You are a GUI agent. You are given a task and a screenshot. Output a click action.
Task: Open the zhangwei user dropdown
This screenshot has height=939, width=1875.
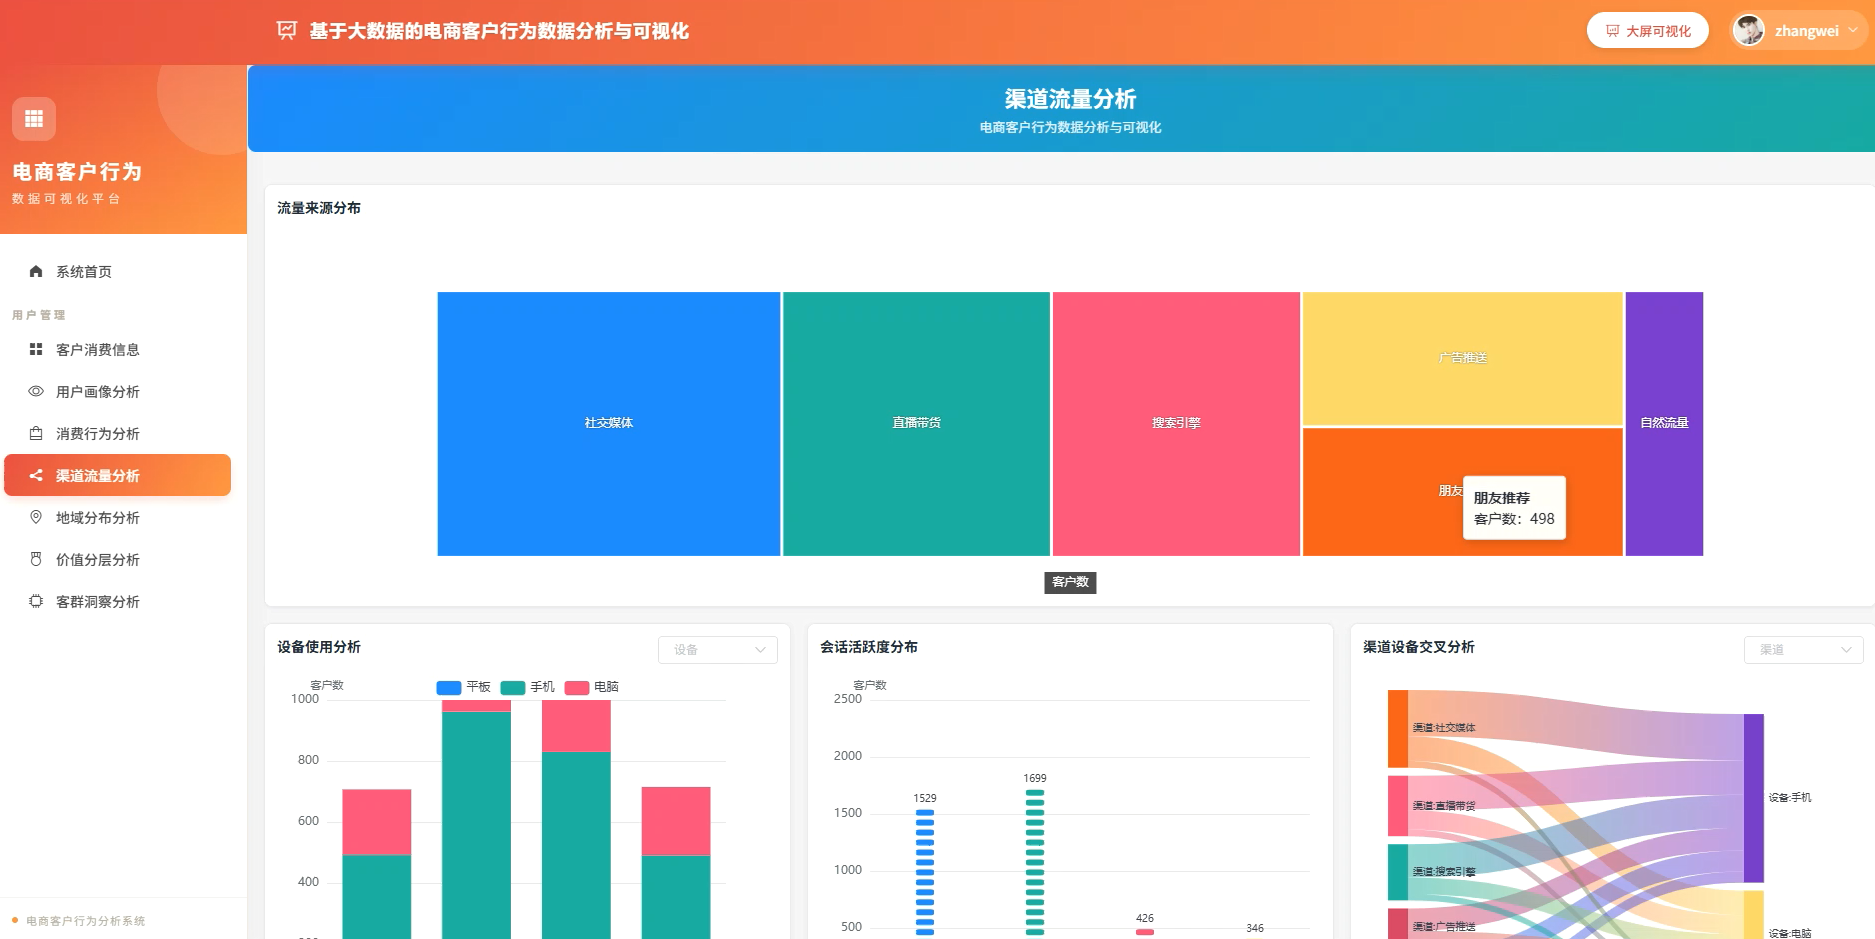point(1800,31)
